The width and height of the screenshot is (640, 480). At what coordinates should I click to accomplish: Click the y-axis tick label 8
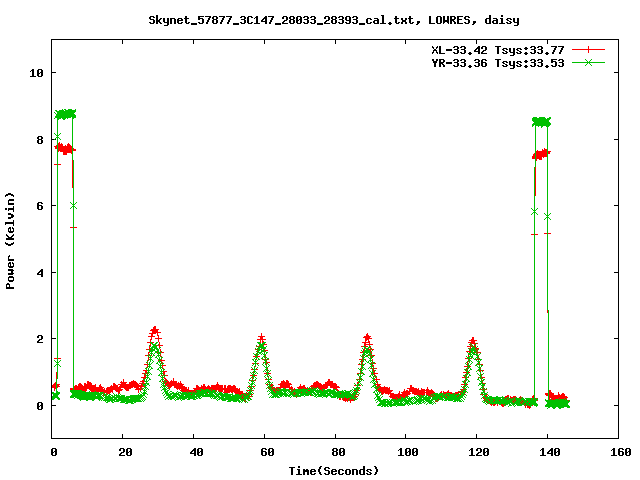[x=40, y=140]
